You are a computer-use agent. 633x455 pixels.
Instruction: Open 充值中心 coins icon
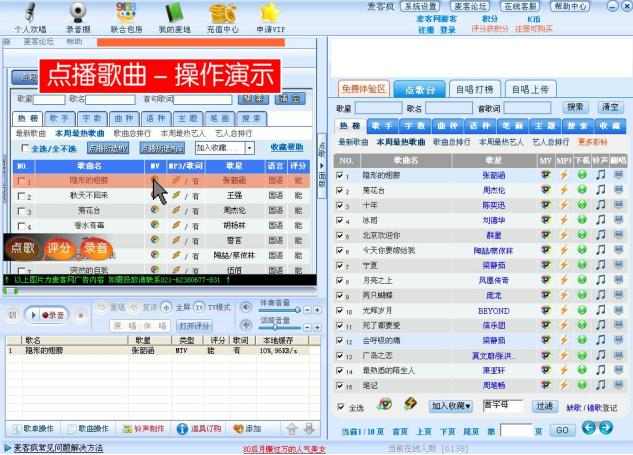pos(222,13)
